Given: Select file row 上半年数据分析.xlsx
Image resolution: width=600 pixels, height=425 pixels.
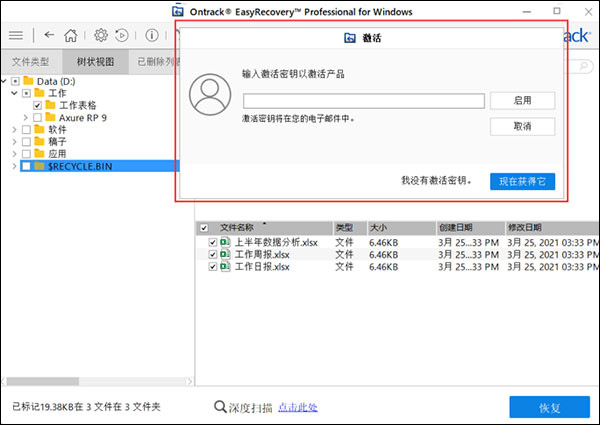Looking at the screenshot, I should [398, 243].
